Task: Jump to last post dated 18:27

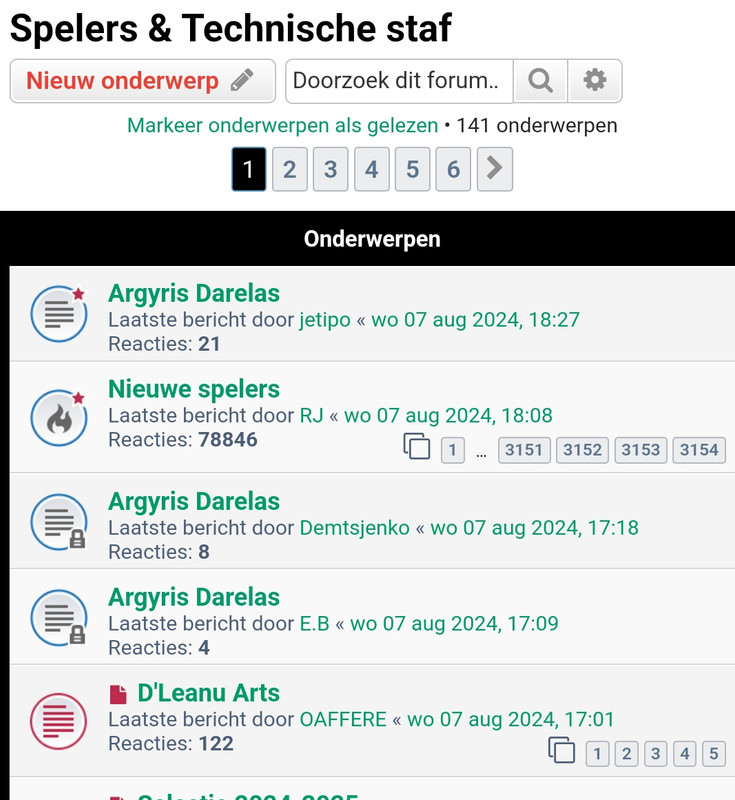Action: point(475,320)
